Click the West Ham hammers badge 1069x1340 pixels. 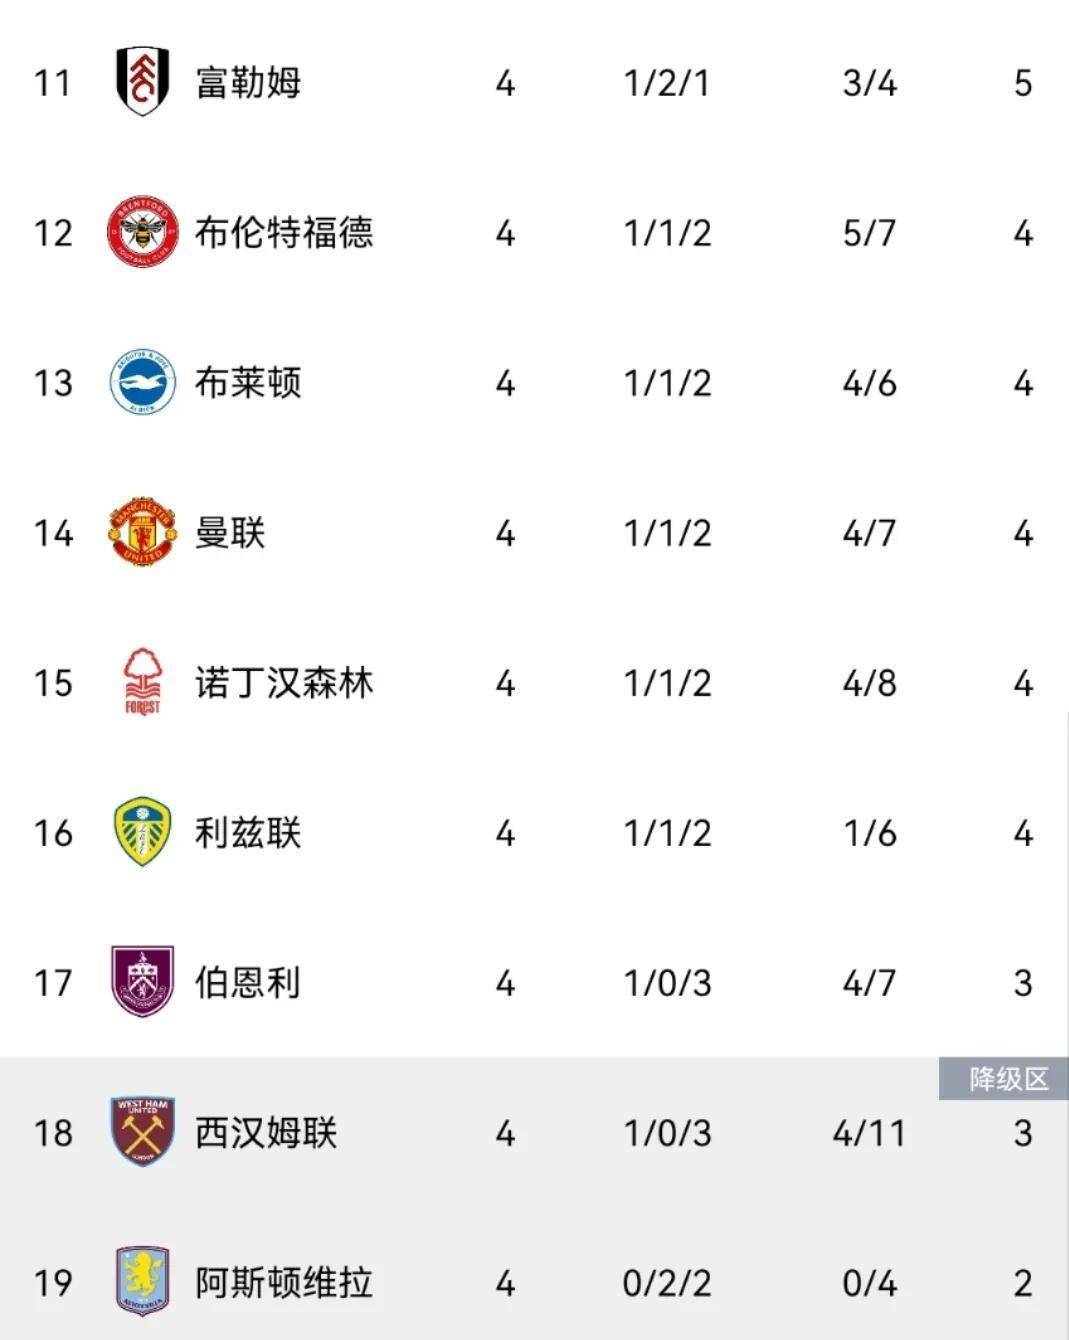coord(142,1132)
